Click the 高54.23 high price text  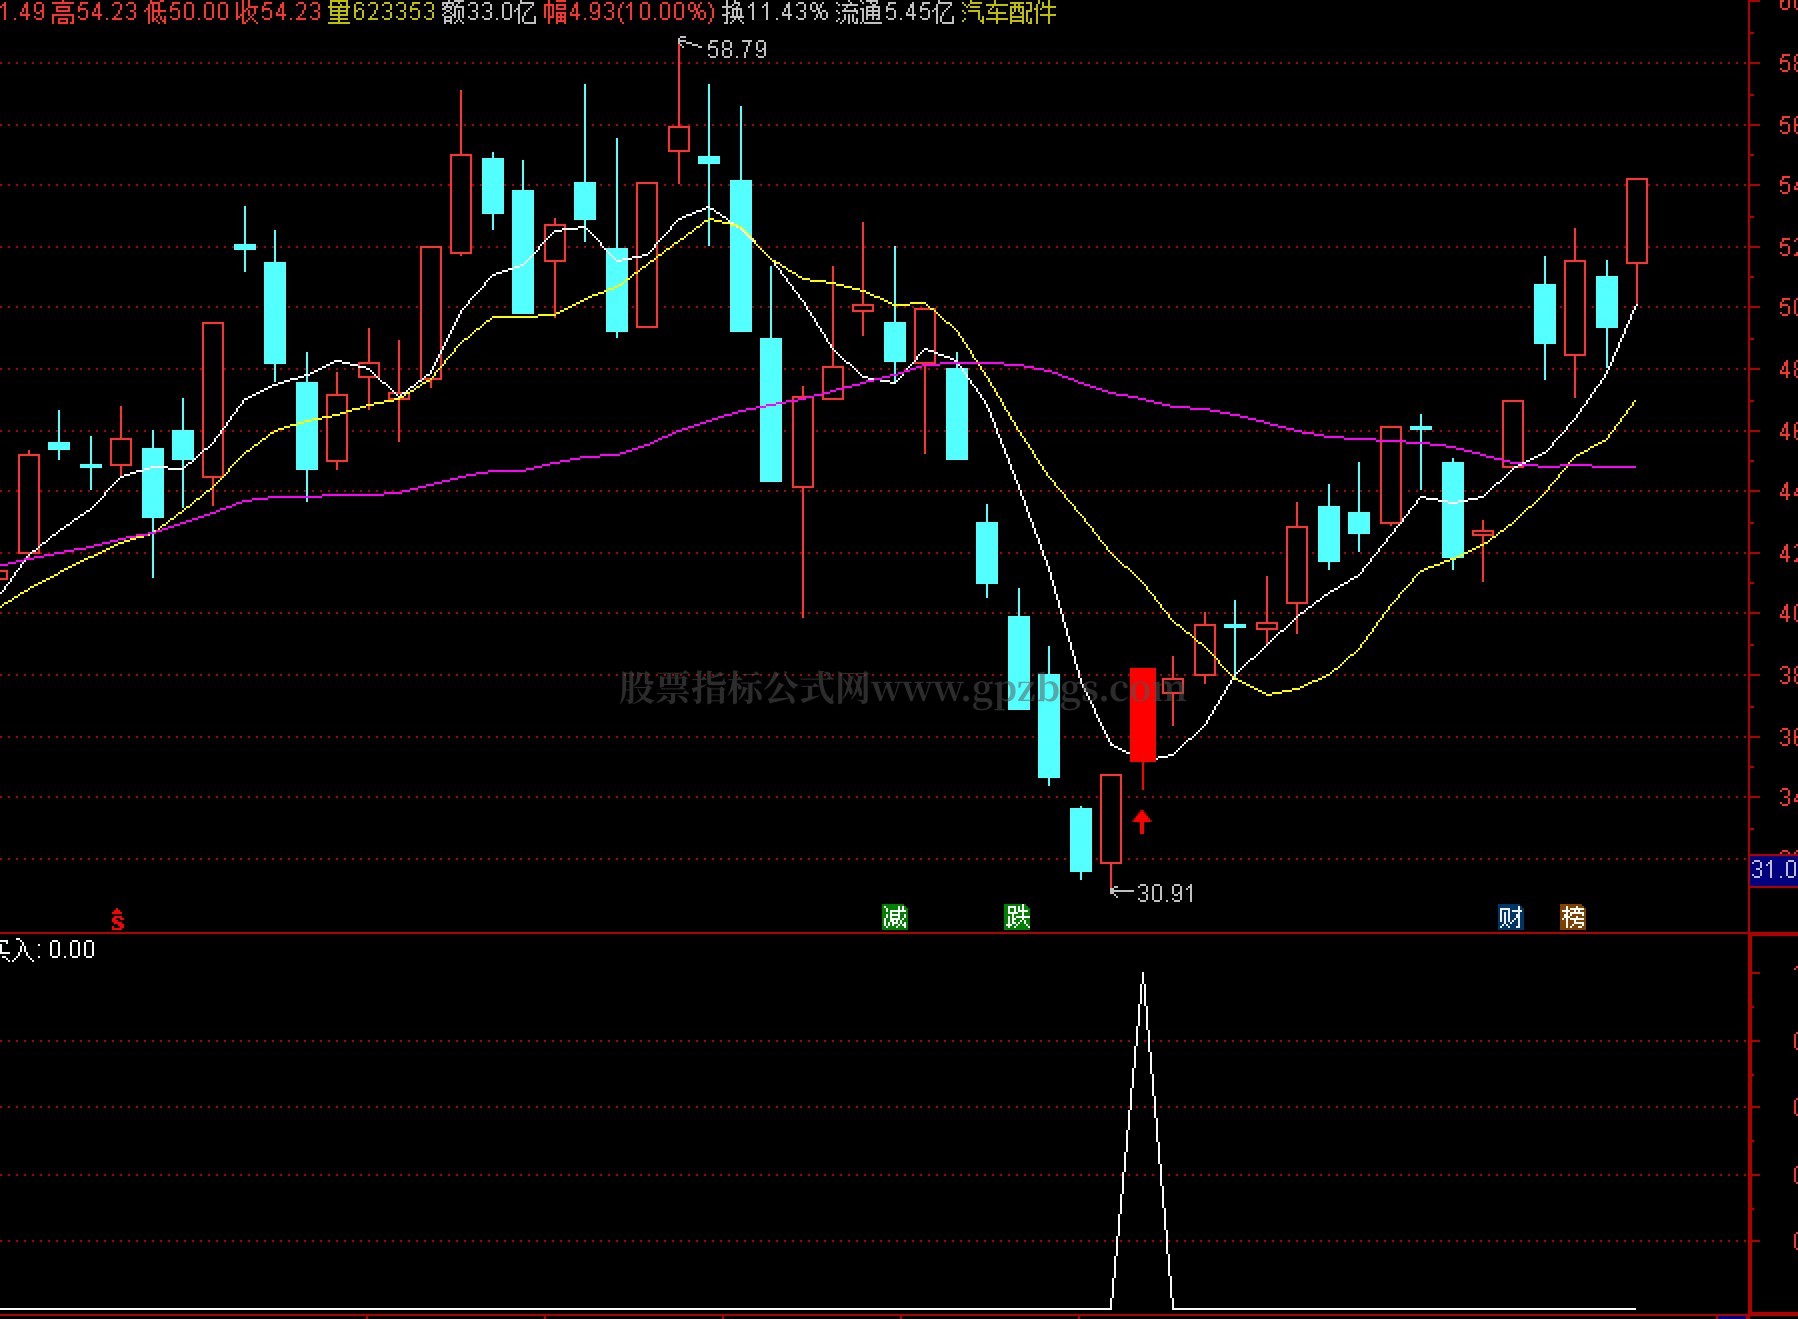[x=97, y=12]
